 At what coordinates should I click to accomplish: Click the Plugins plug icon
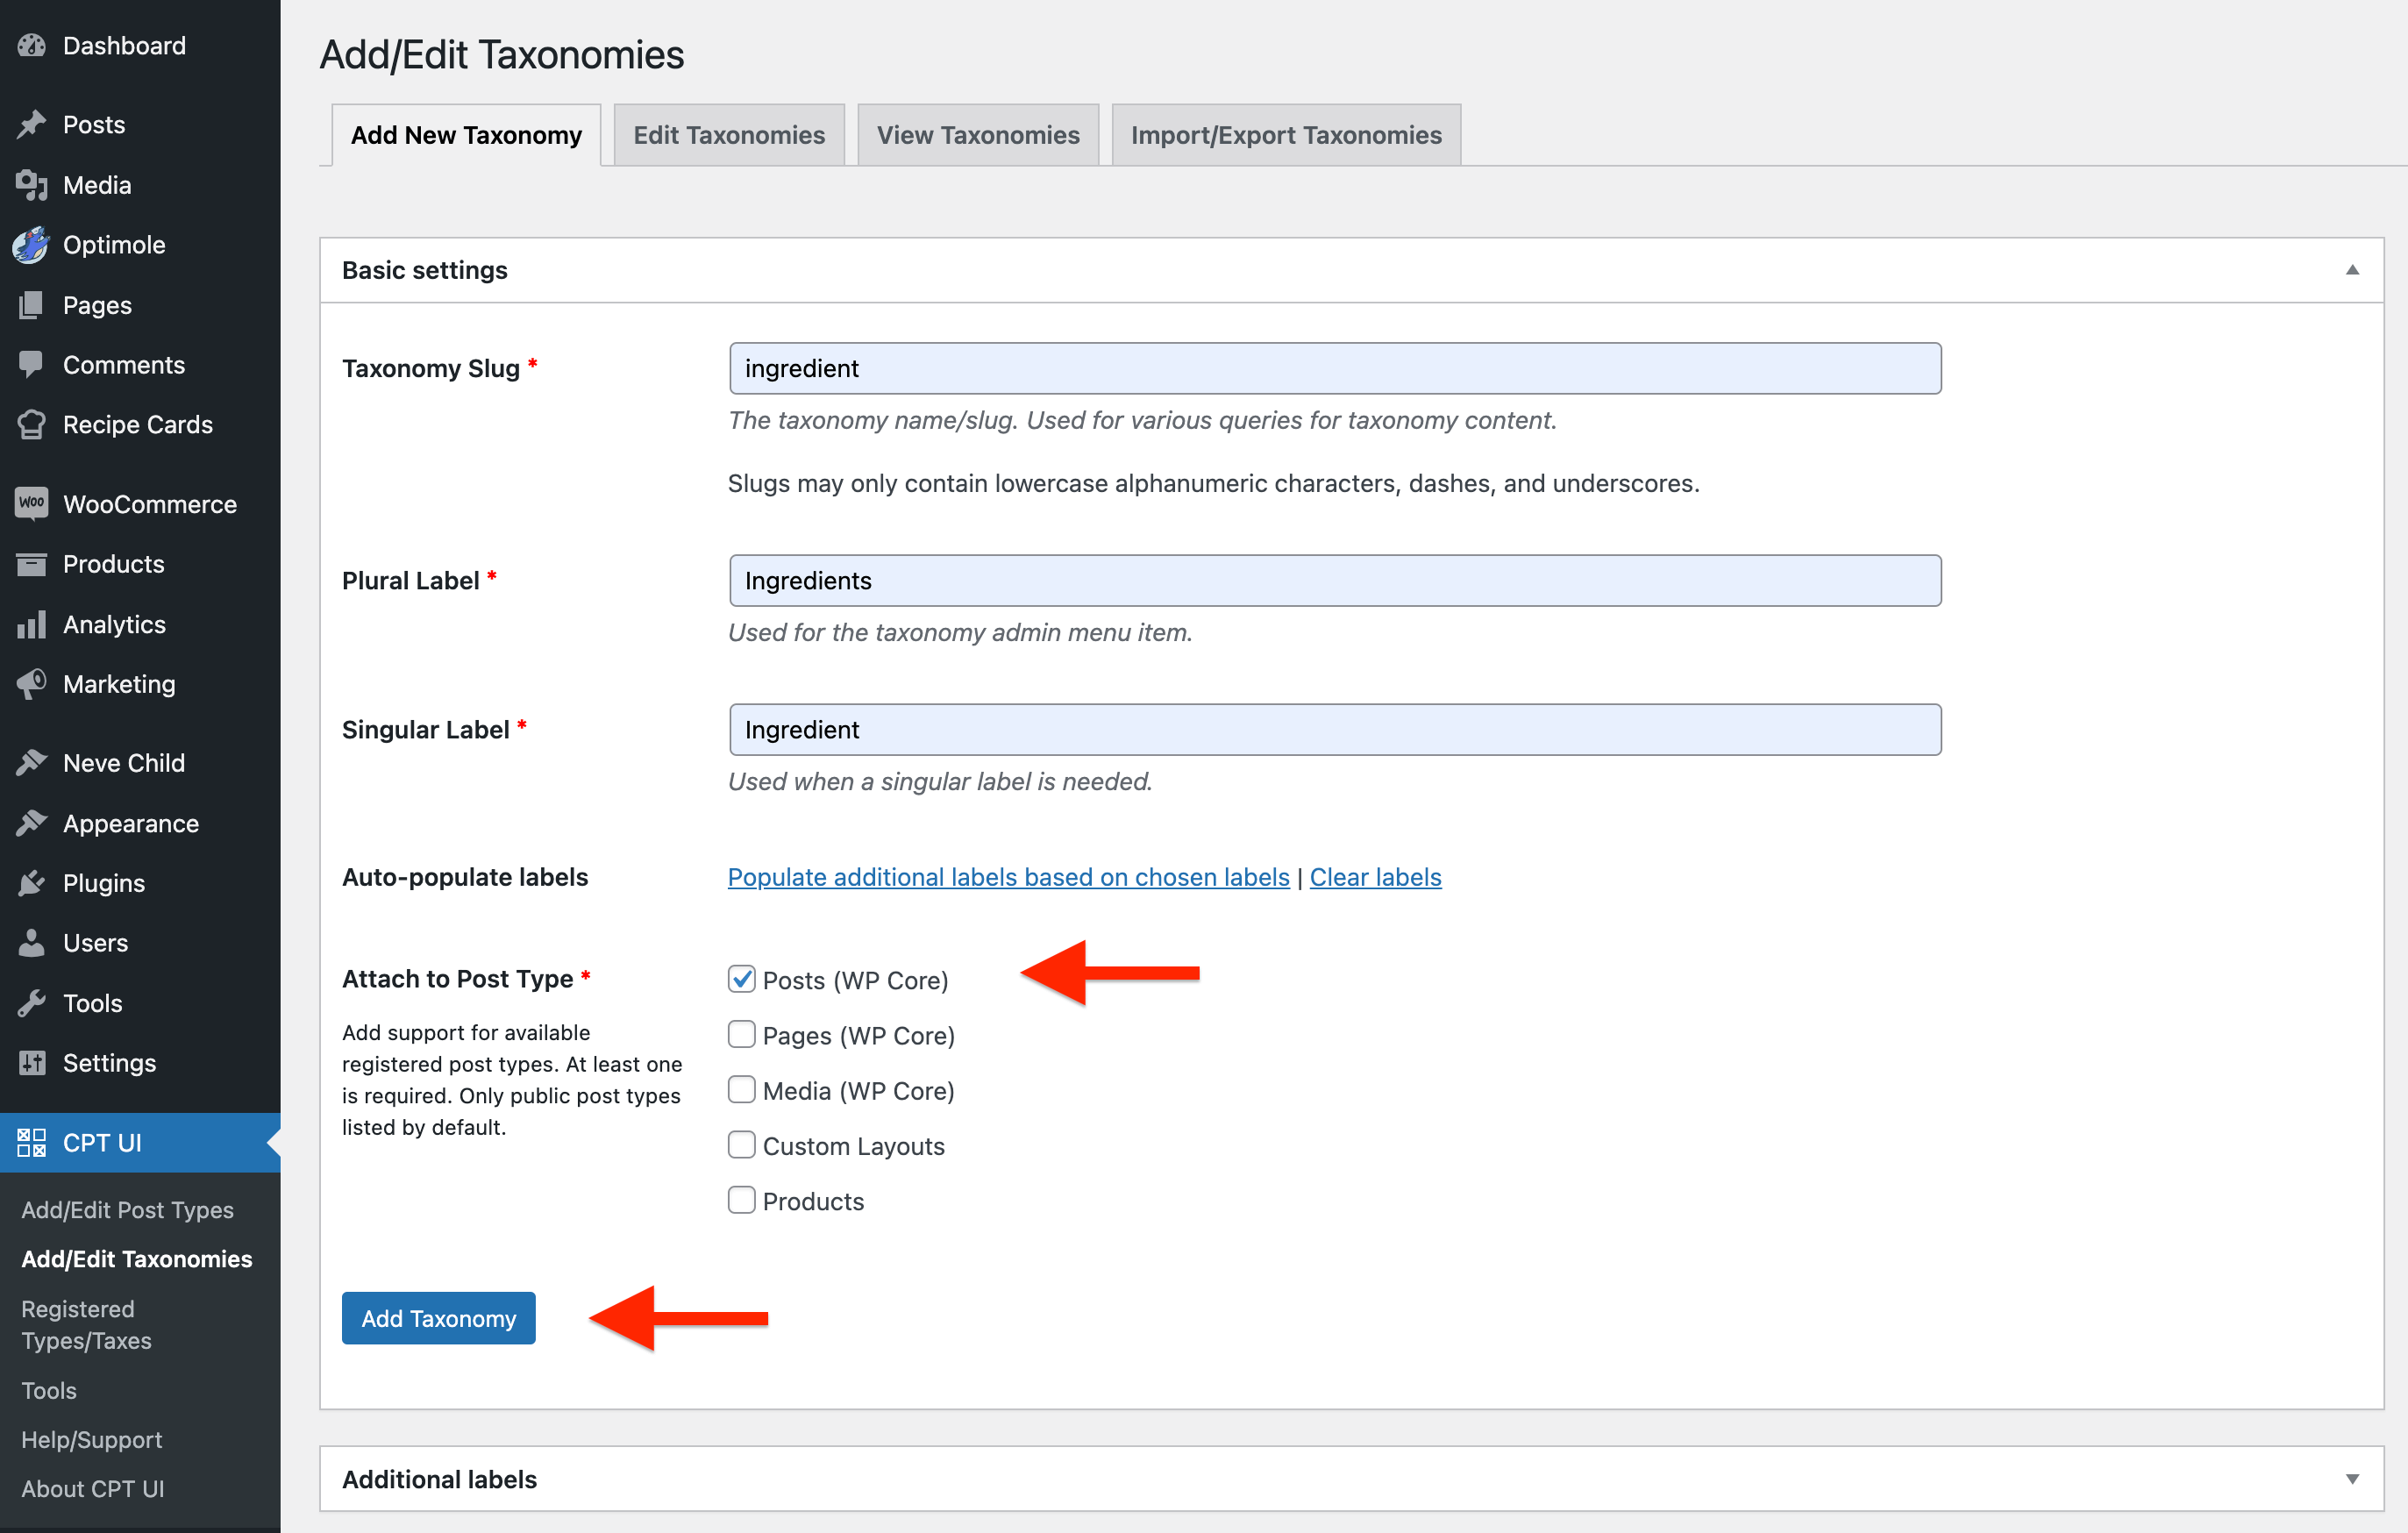click(32, 883)
